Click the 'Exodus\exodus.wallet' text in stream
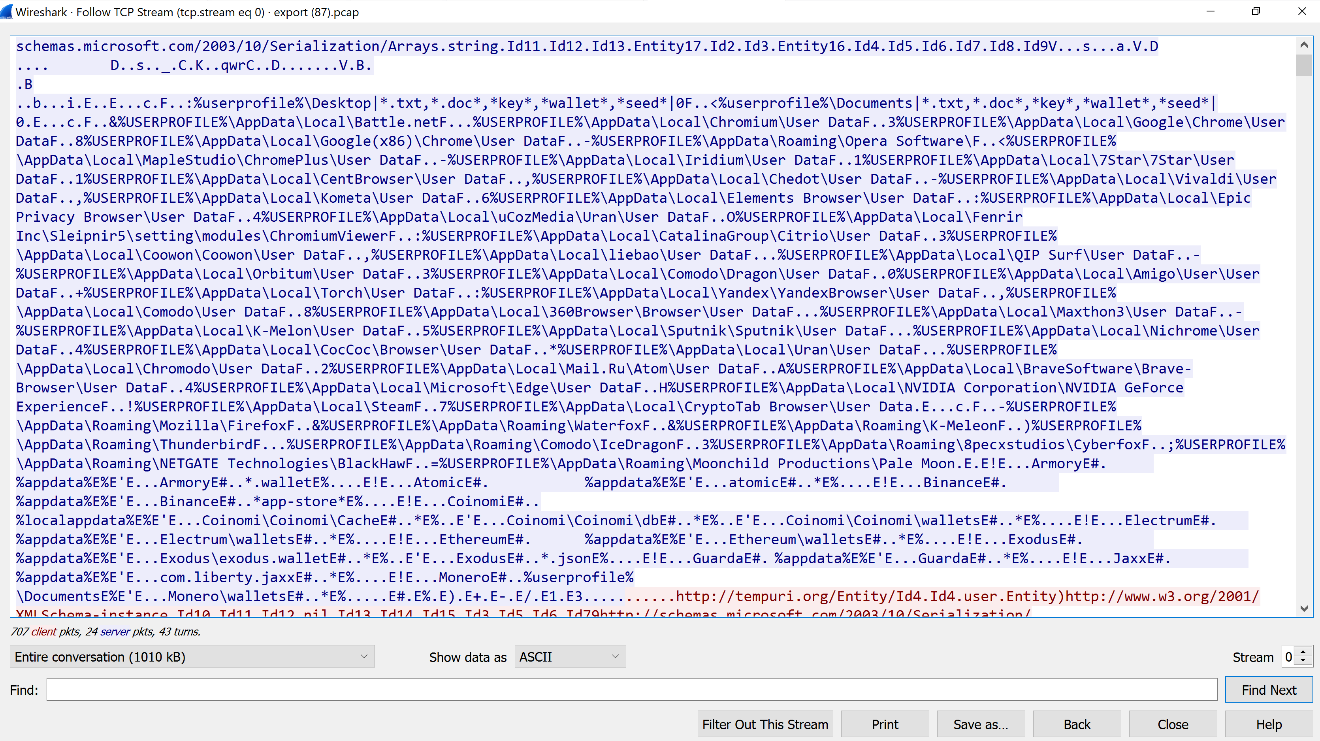The width and height of the screenshot is (1320, 741). (x=246, y=558)
